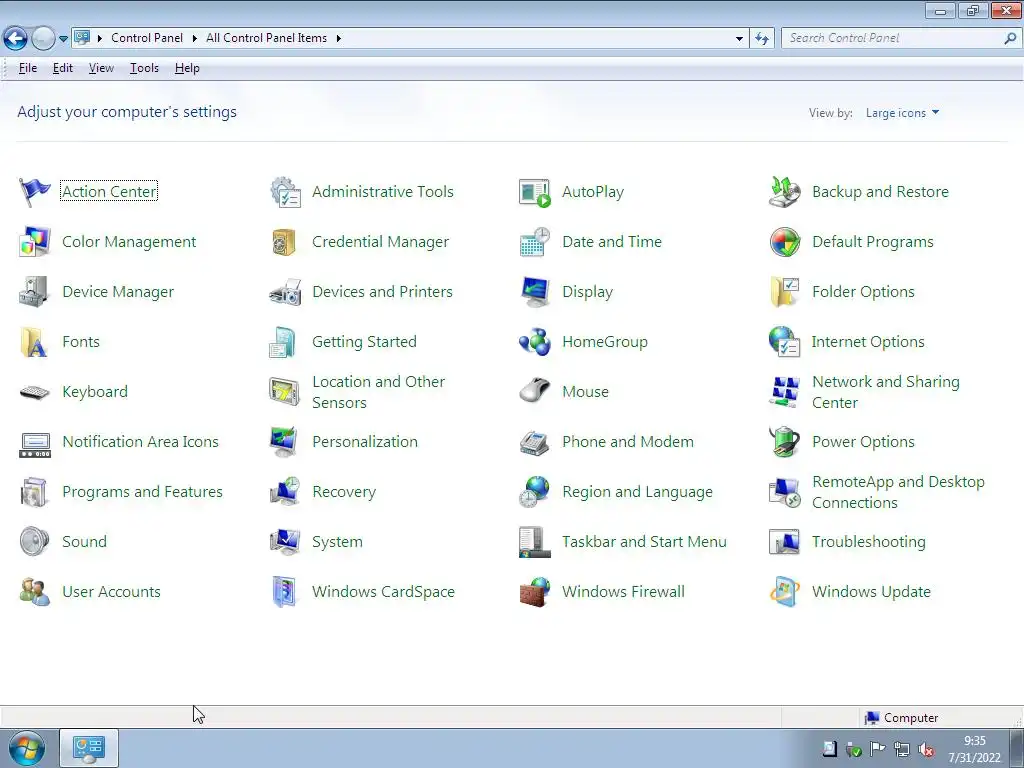
Task: Open the Fonts folder icon
Action: click(x=35, y=342)
